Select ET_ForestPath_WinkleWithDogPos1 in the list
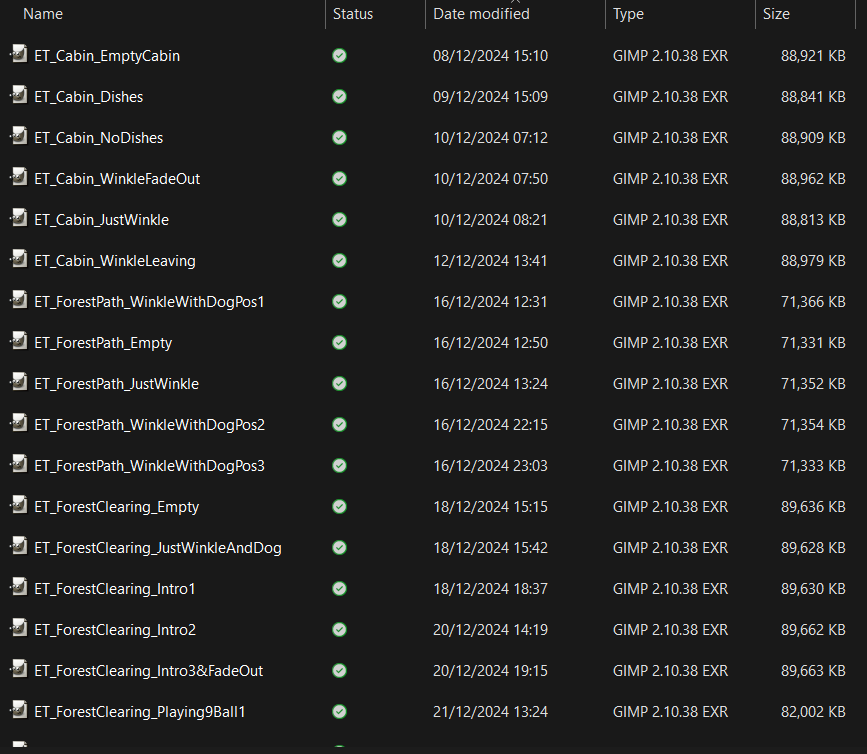 [x=149, y=302]
